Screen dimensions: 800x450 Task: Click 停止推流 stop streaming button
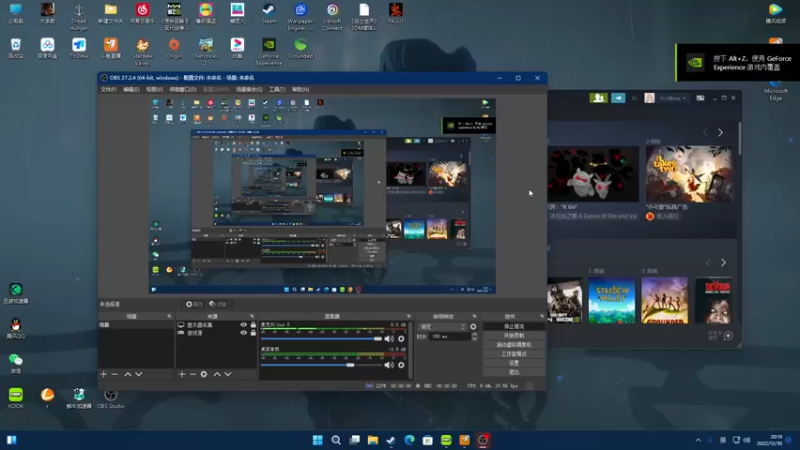tap(513, 326)
